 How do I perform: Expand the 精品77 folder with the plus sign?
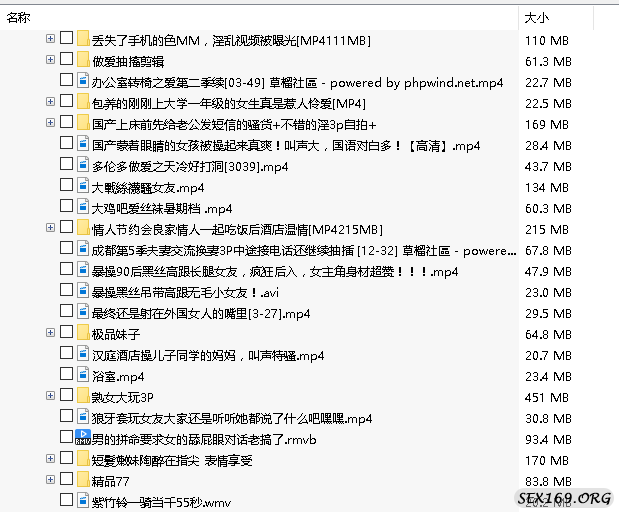click(x=50, y=480)
